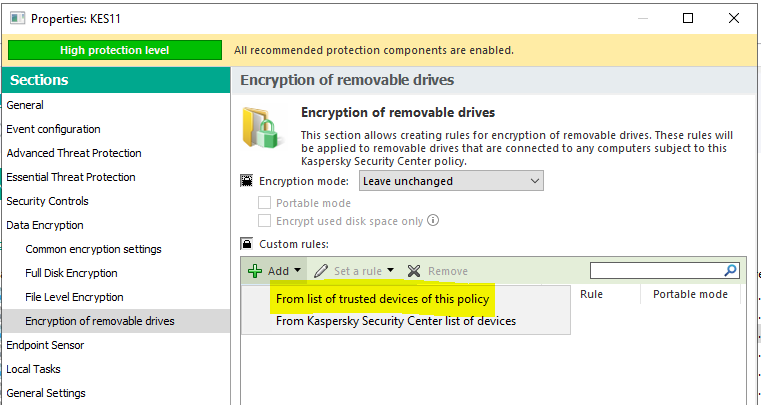Screen dimensions: 761x405
Task: Click the High protection level indicator
Action: 114,50
